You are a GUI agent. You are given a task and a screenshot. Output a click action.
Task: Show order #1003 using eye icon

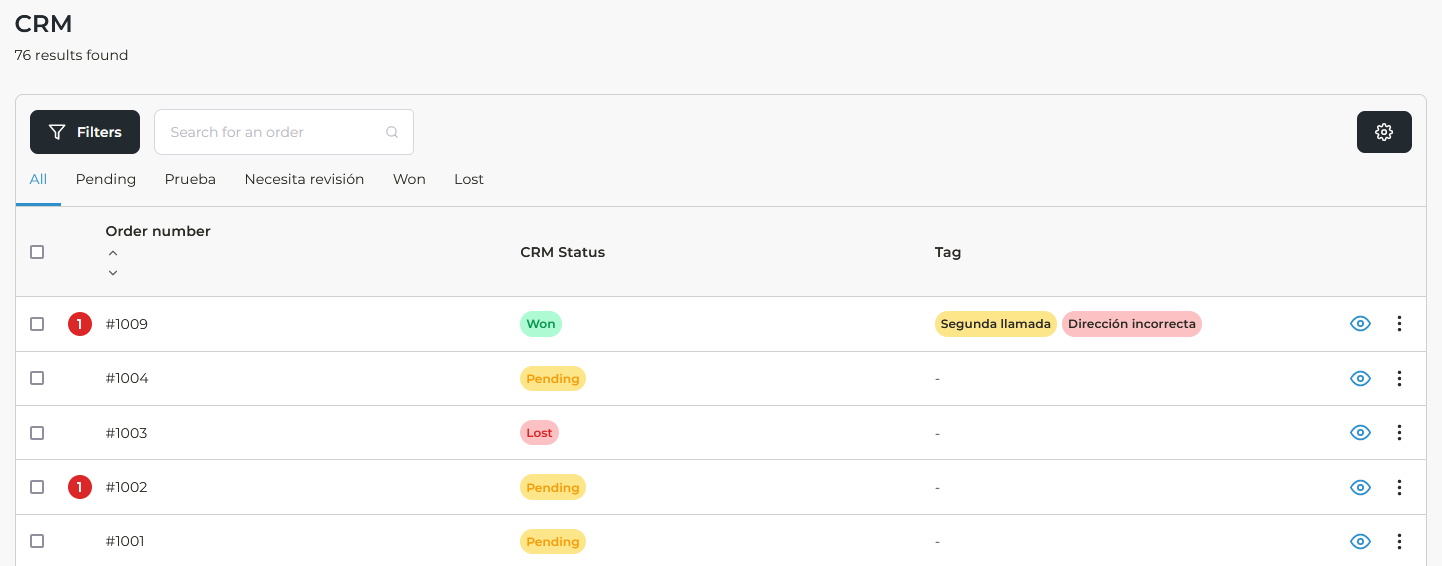1360,433
